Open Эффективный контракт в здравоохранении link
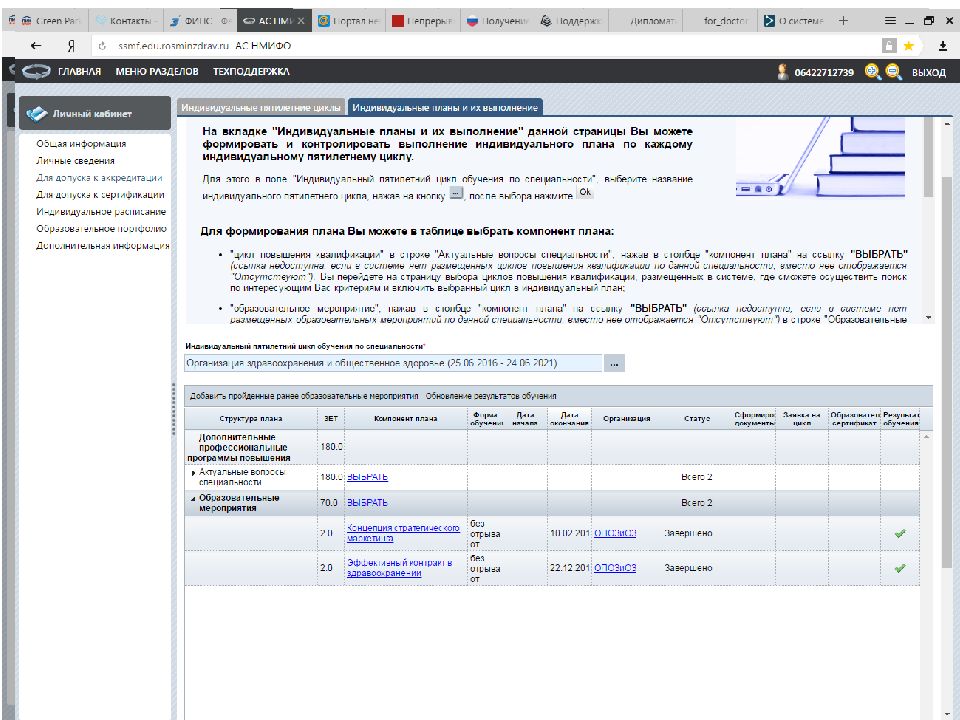Viewport: 960px width, 720px height. coord(399,568)
